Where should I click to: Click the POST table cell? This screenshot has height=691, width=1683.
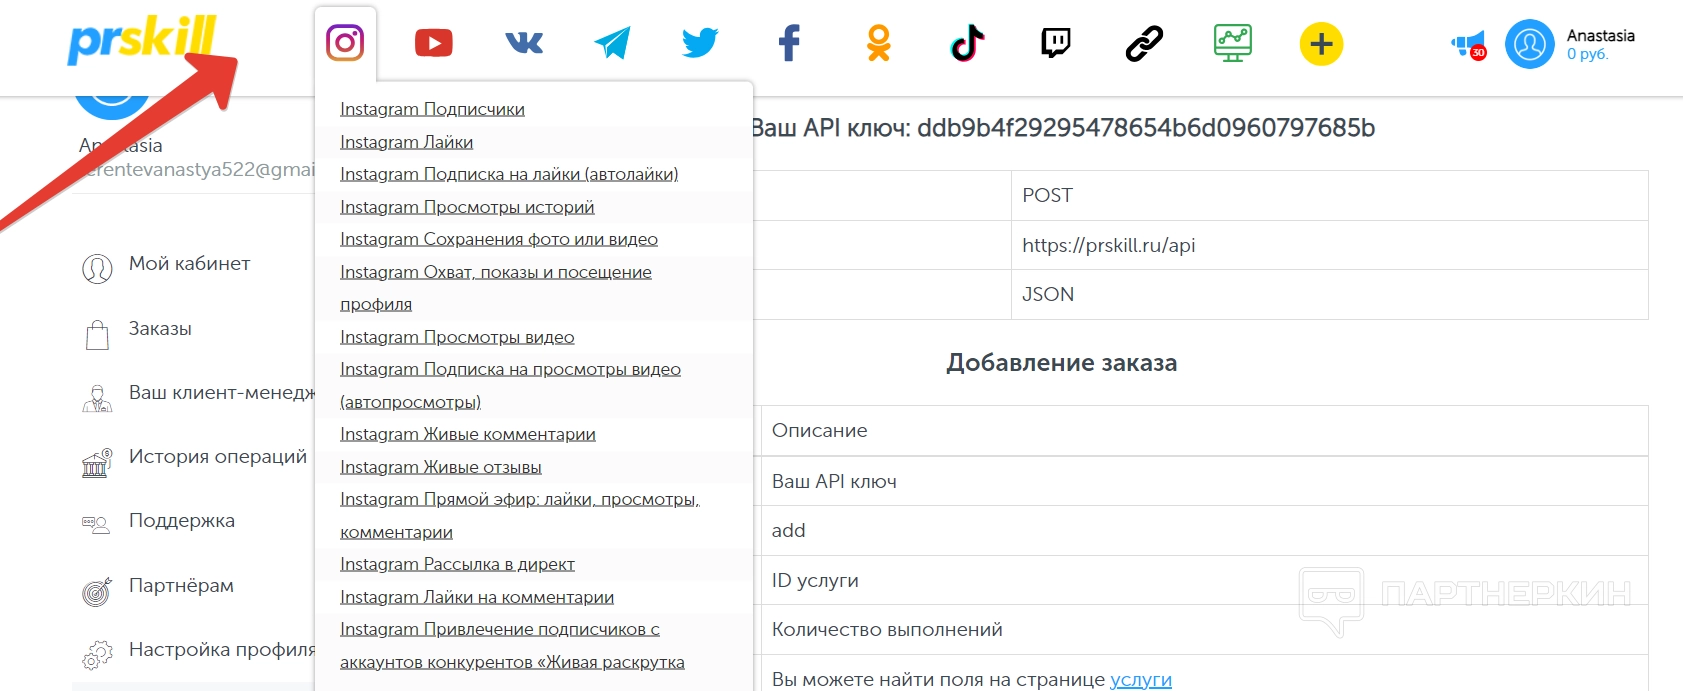[x=1330, y=195]
